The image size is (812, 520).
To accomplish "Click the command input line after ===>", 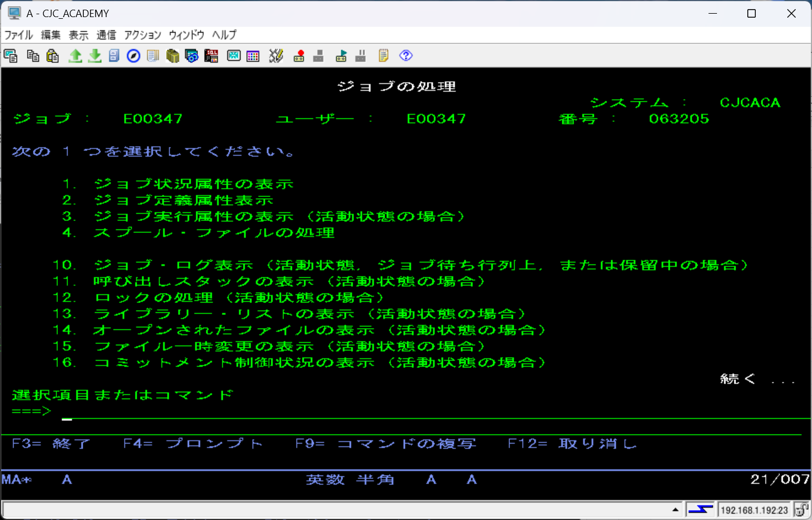I will click(436, 412).
